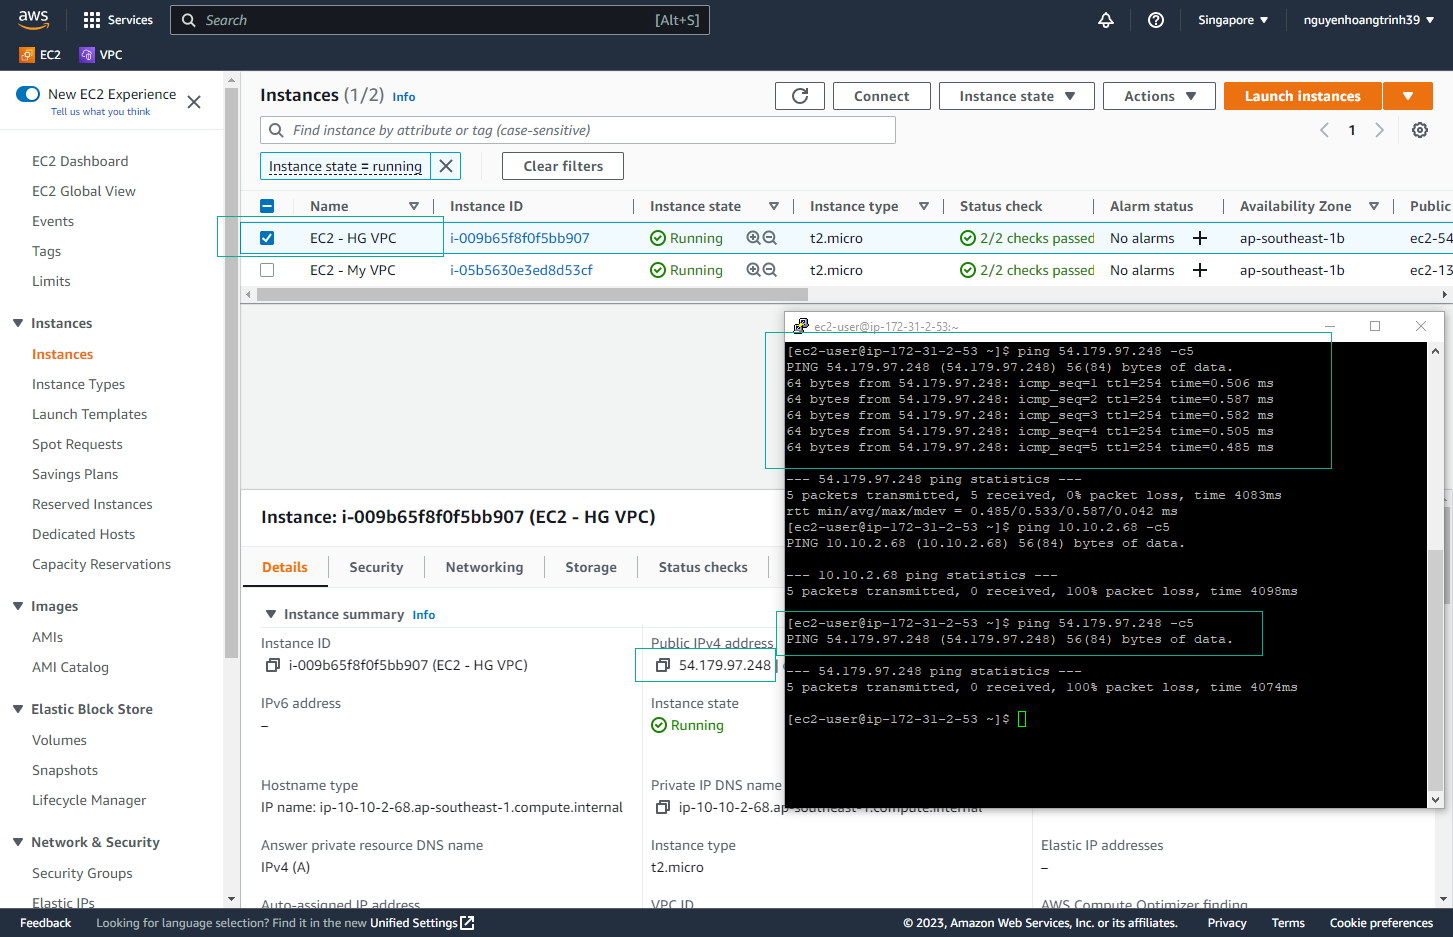Click Tell us what you think link
Screen dimensions: 1453x937
coord(100,112)
